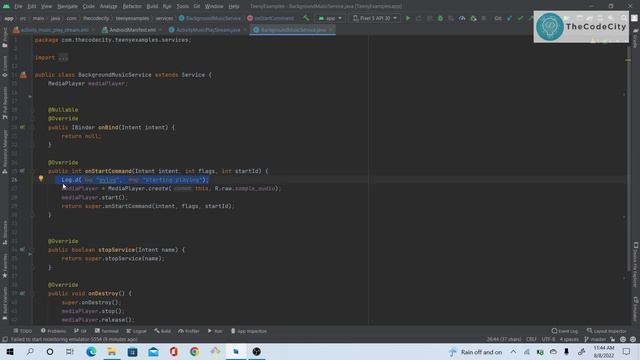The image size is (640, 360).
Task: Close the BackgroundMusicService.java tab
Action: (x=331, y=30)
